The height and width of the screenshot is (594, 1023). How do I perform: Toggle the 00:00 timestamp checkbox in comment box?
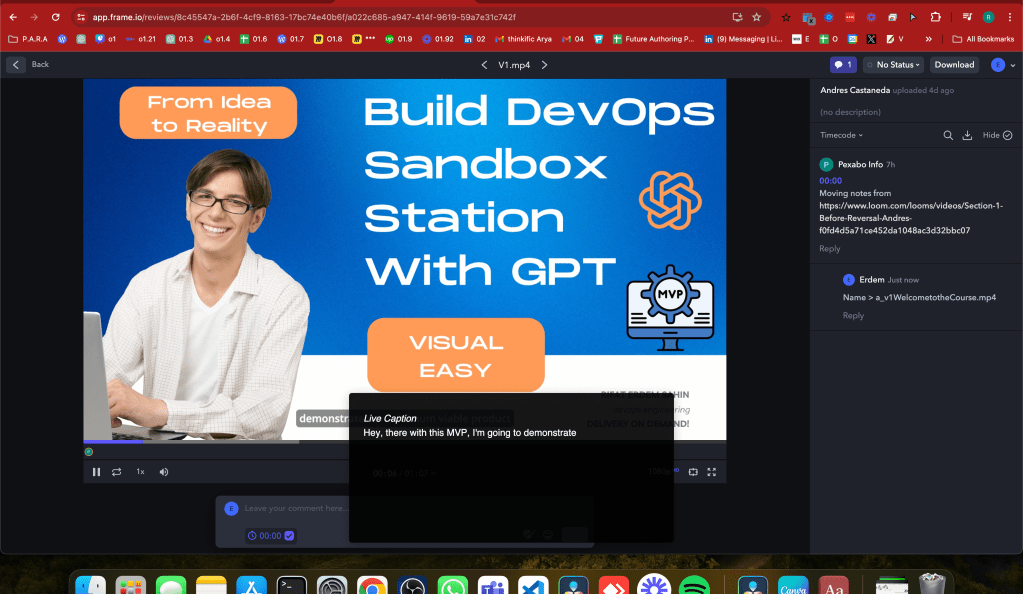point(289,536)
